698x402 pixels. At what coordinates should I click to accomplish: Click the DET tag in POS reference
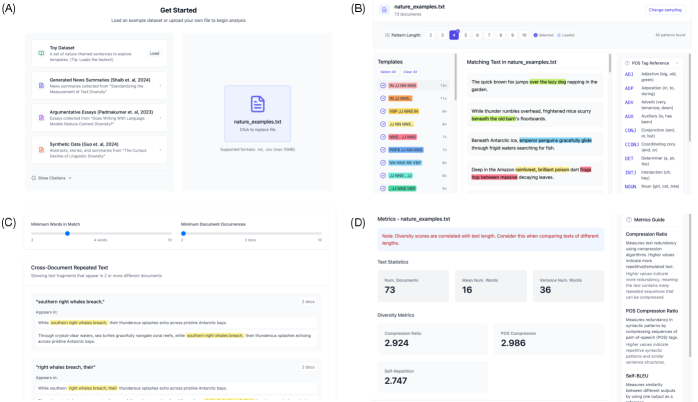click(x=629, y=158)
